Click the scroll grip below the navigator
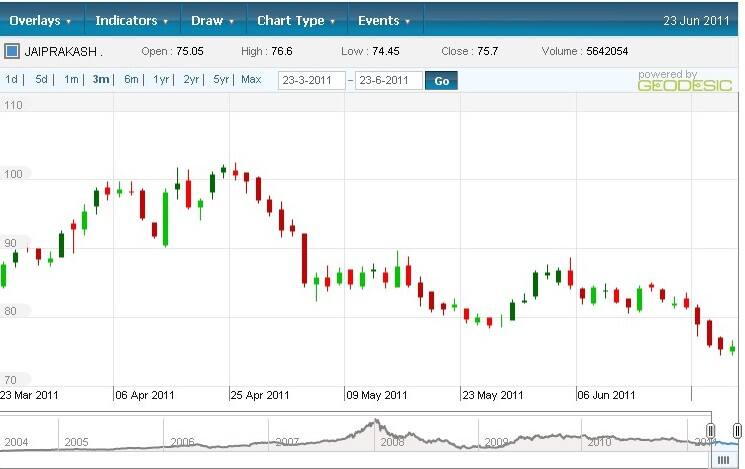Image resolution: width=745 pixels, height=469 pixels. click(x=723, y=459)
